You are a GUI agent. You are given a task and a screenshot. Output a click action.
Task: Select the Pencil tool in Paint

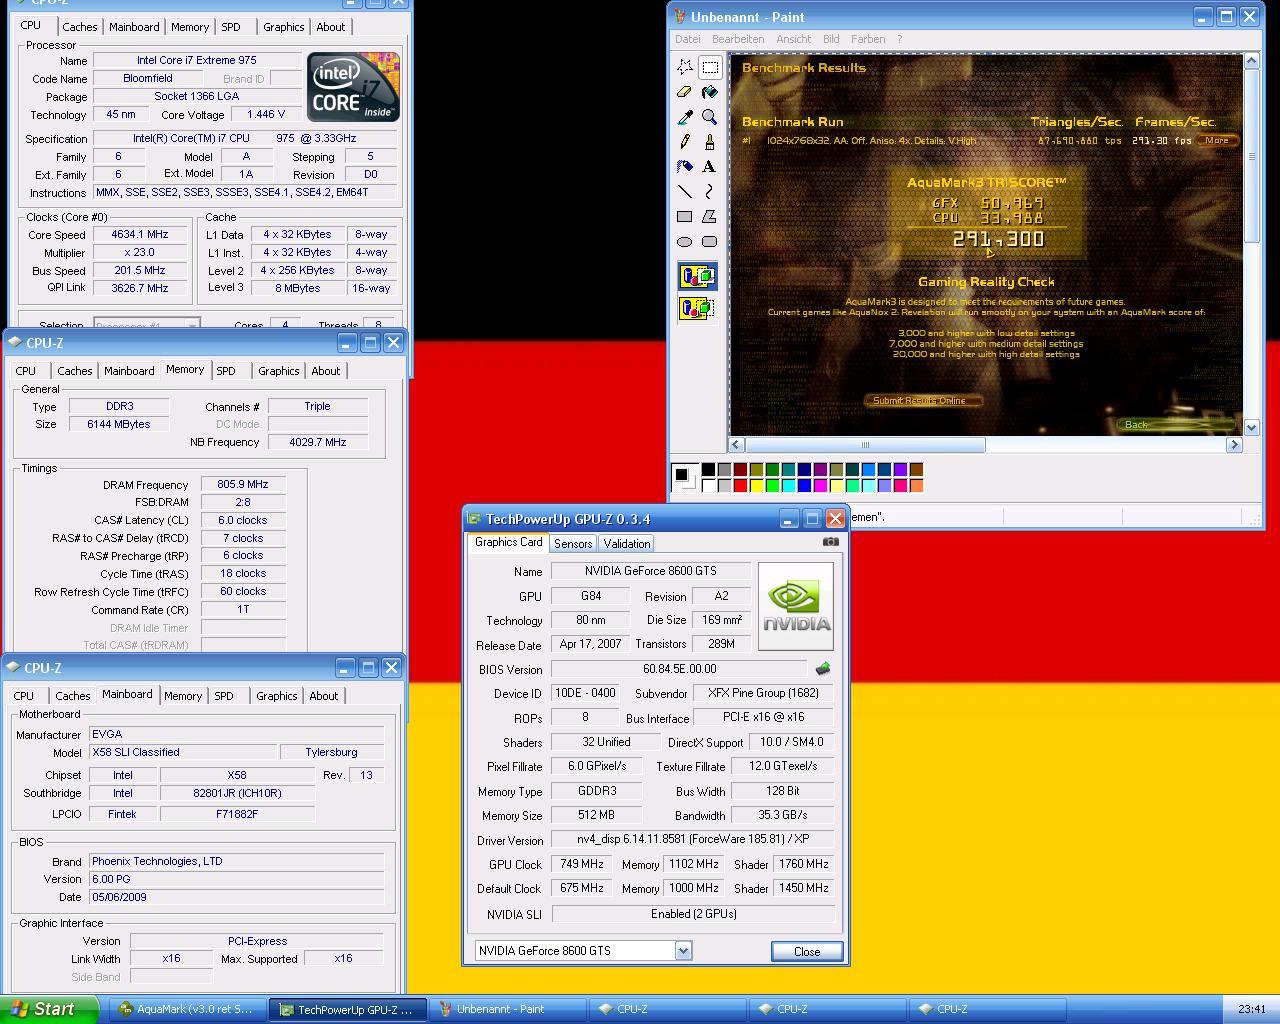click(685, 142)
